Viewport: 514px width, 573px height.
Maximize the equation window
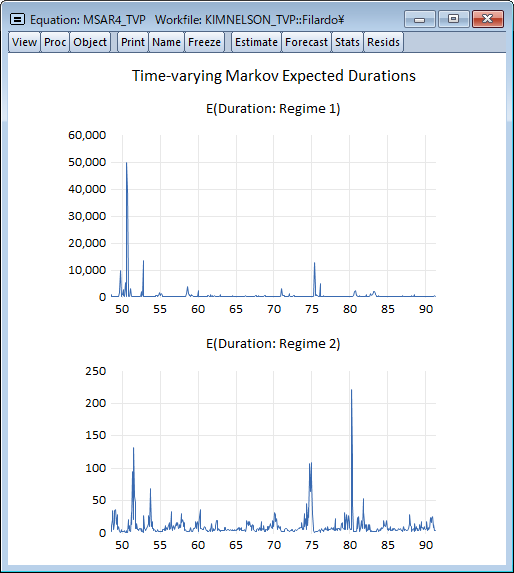tap(453, 19)
